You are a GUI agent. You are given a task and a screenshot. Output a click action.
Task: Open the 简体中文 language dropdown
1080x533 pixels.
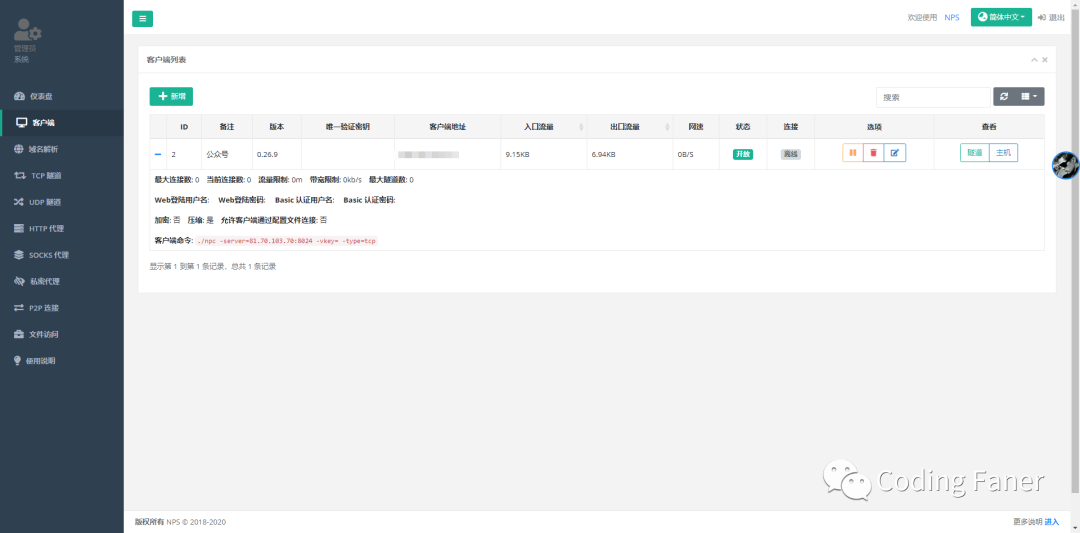coord(1001,17)
